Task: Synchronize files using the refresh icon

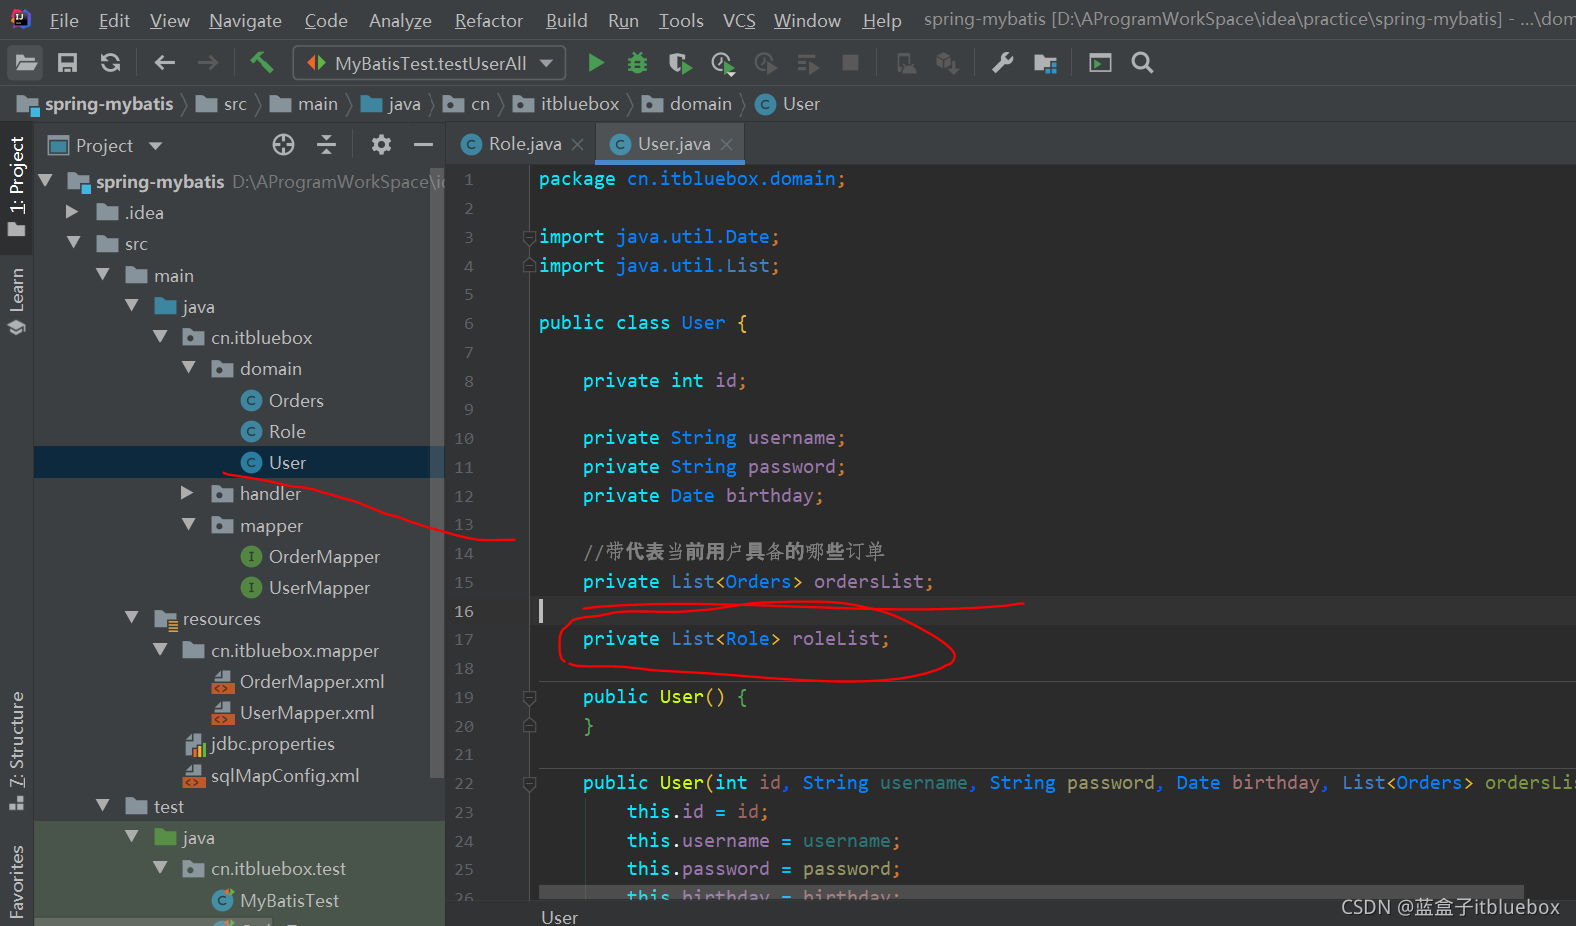Action: pos(110,63)
